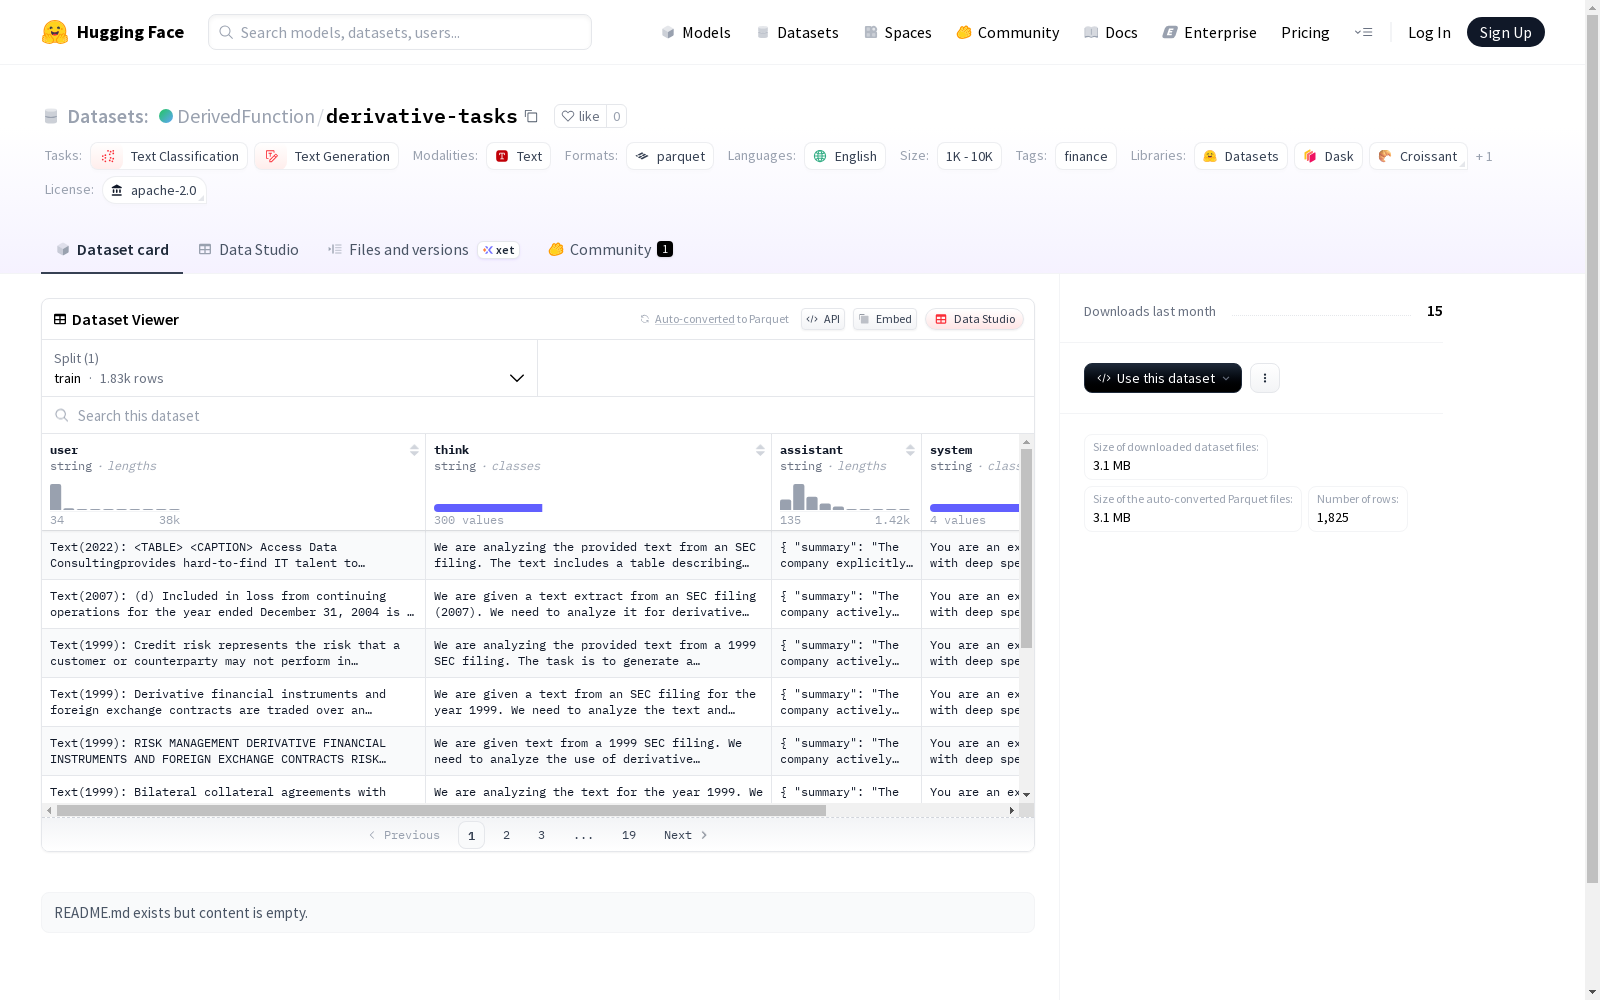Open Enterprise in top navigation
Screen dimensions: 1600x1000
(x=1210, y=32)
